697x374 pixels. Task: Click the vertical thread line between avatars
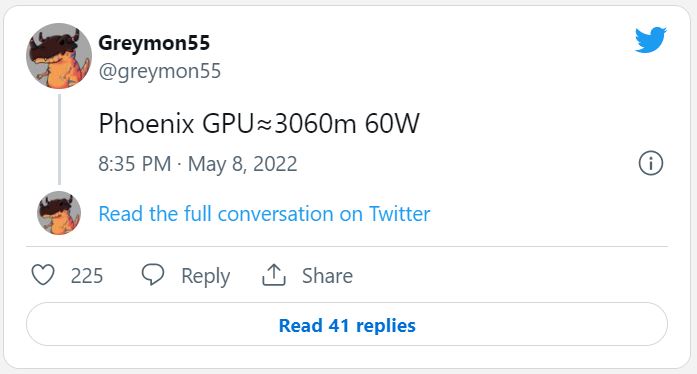click(x=59, y=139)
